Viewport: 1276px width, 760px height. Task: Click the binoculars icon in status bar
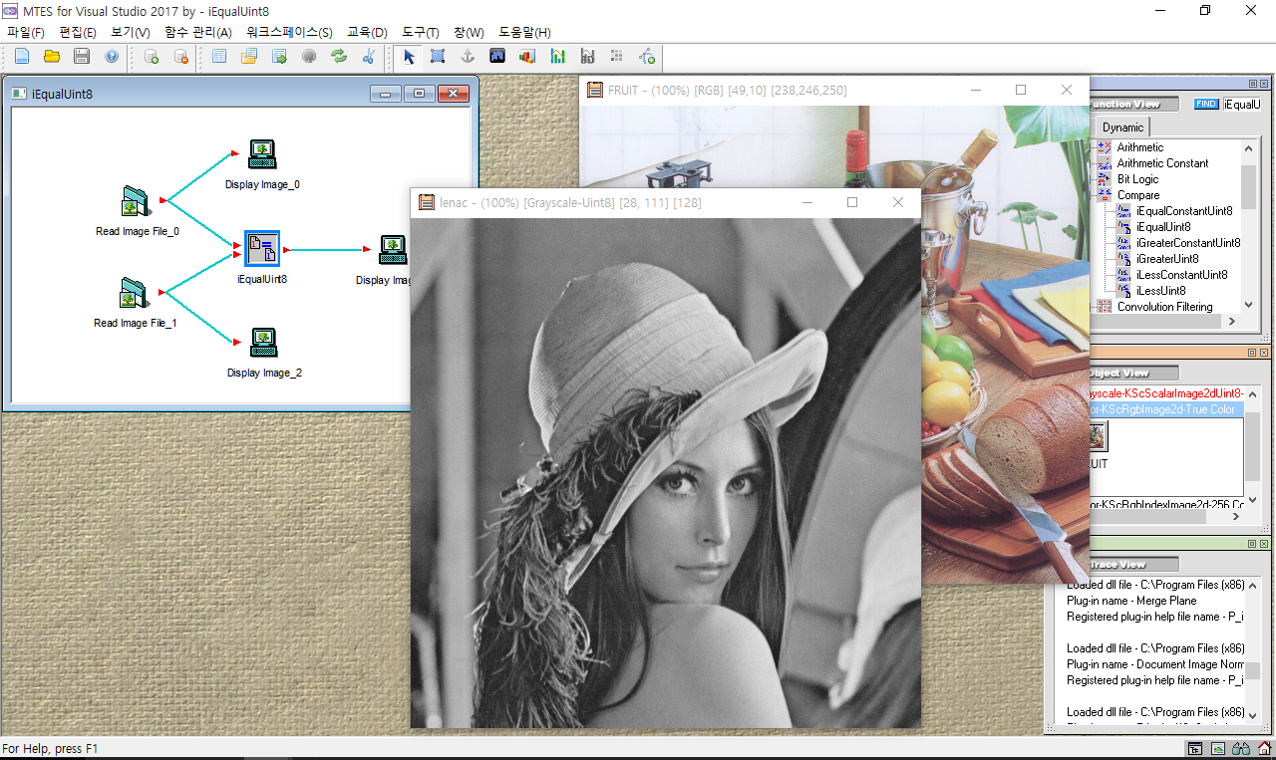coord(1241,749)
